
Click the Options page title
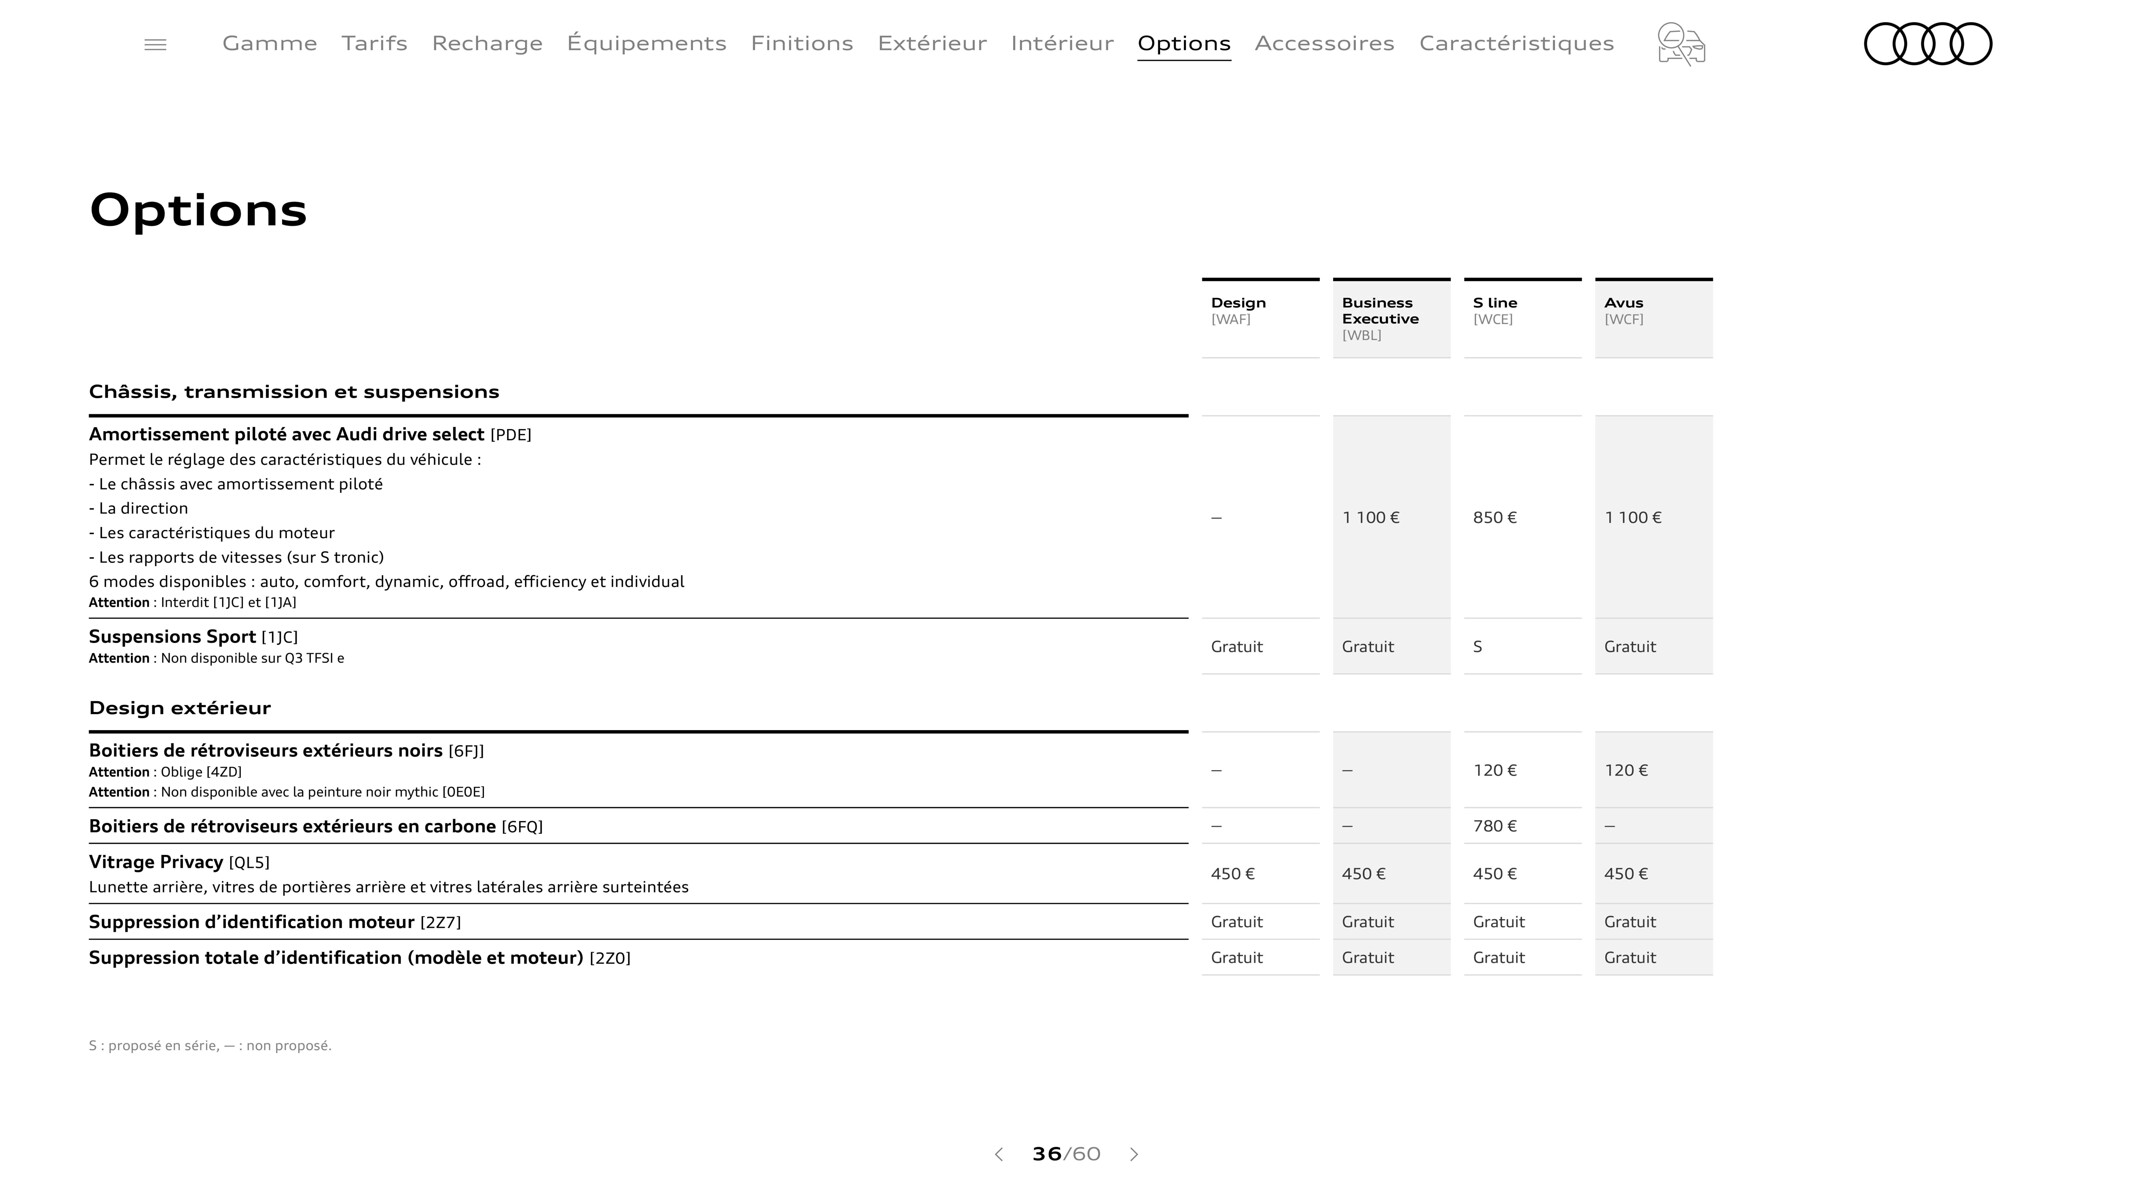coord(198,211)
